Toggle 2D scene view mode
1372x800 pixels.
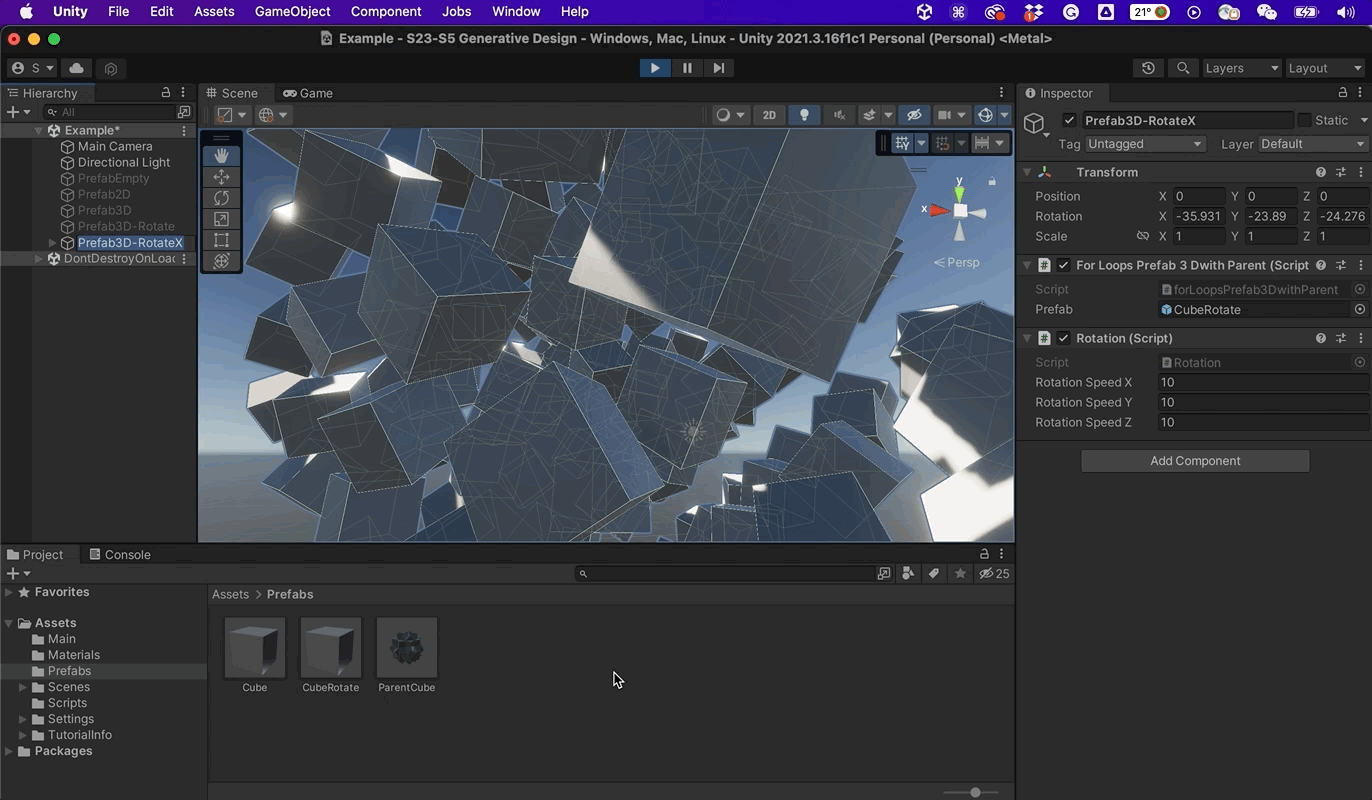[x=769, y=115]
